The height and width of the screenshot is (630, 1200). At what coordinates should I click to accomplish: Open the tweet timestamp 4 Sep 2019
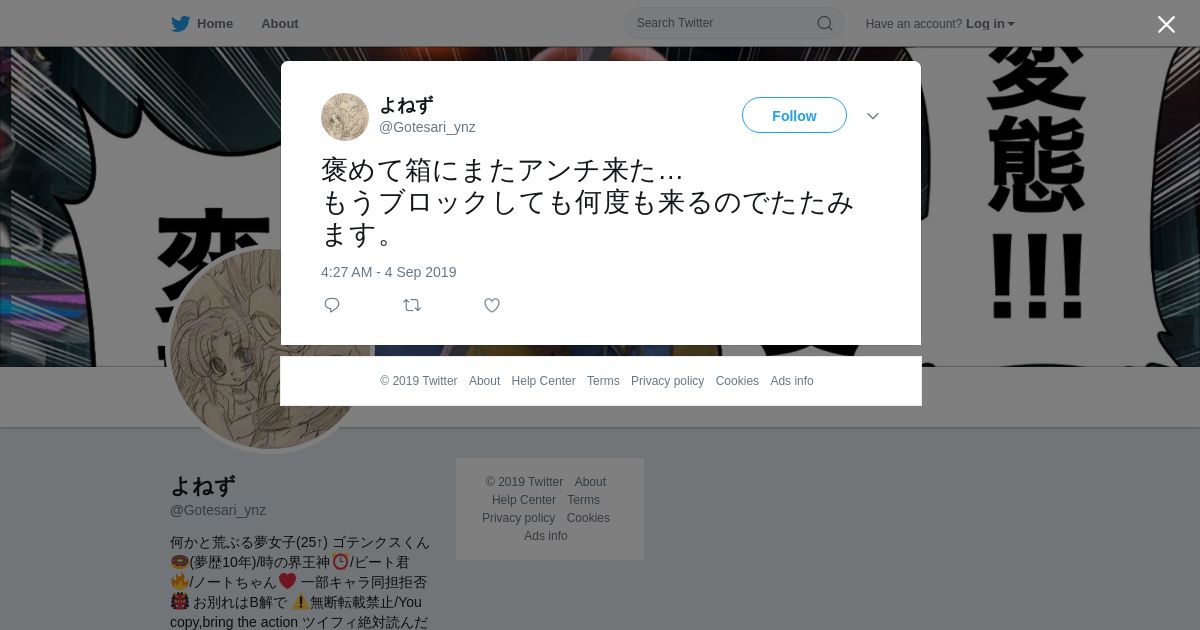[389, 272]
